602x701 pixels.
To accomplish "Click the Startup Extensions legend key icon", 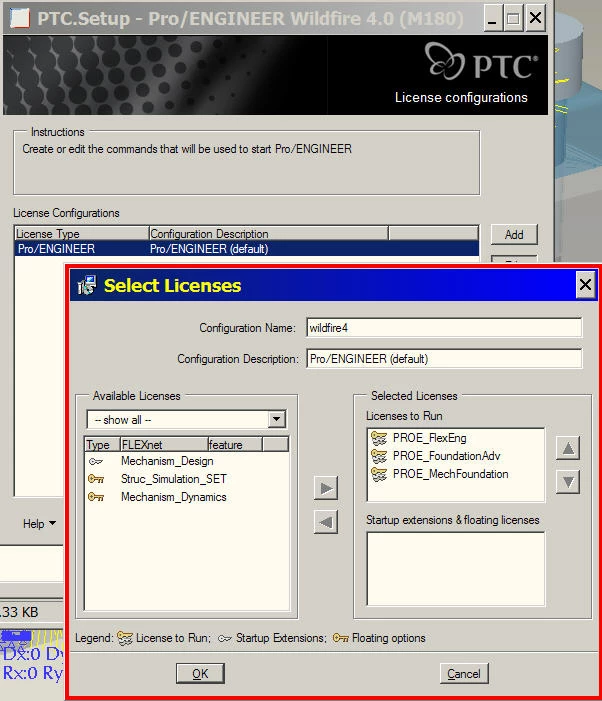I will [224, 638].
